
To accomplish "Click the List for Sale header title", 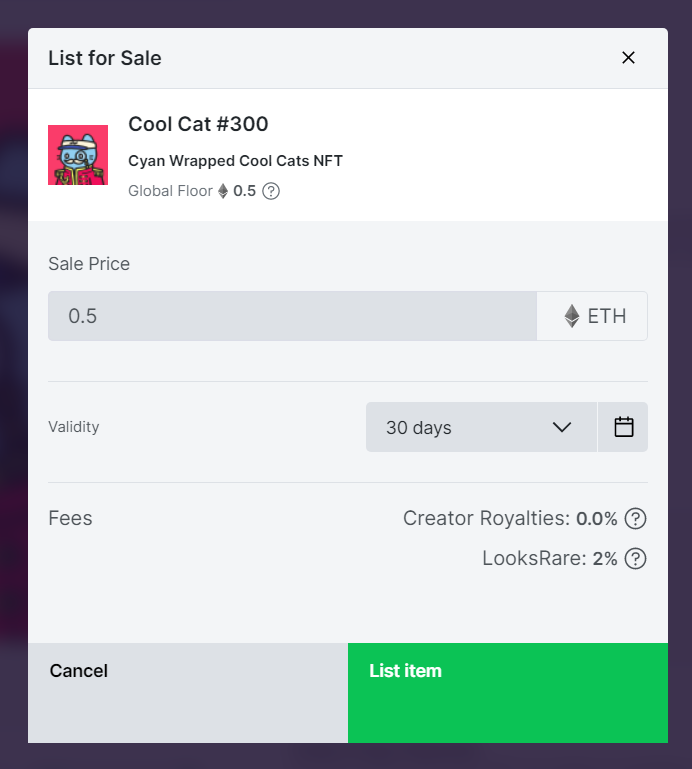I will [104, 58].
